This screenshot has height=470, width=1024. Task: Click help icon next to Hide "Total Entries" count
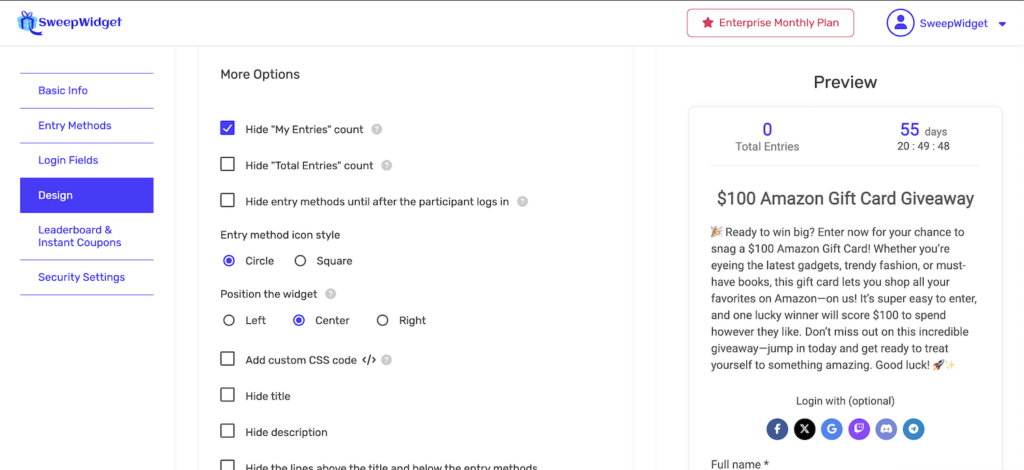387,165
